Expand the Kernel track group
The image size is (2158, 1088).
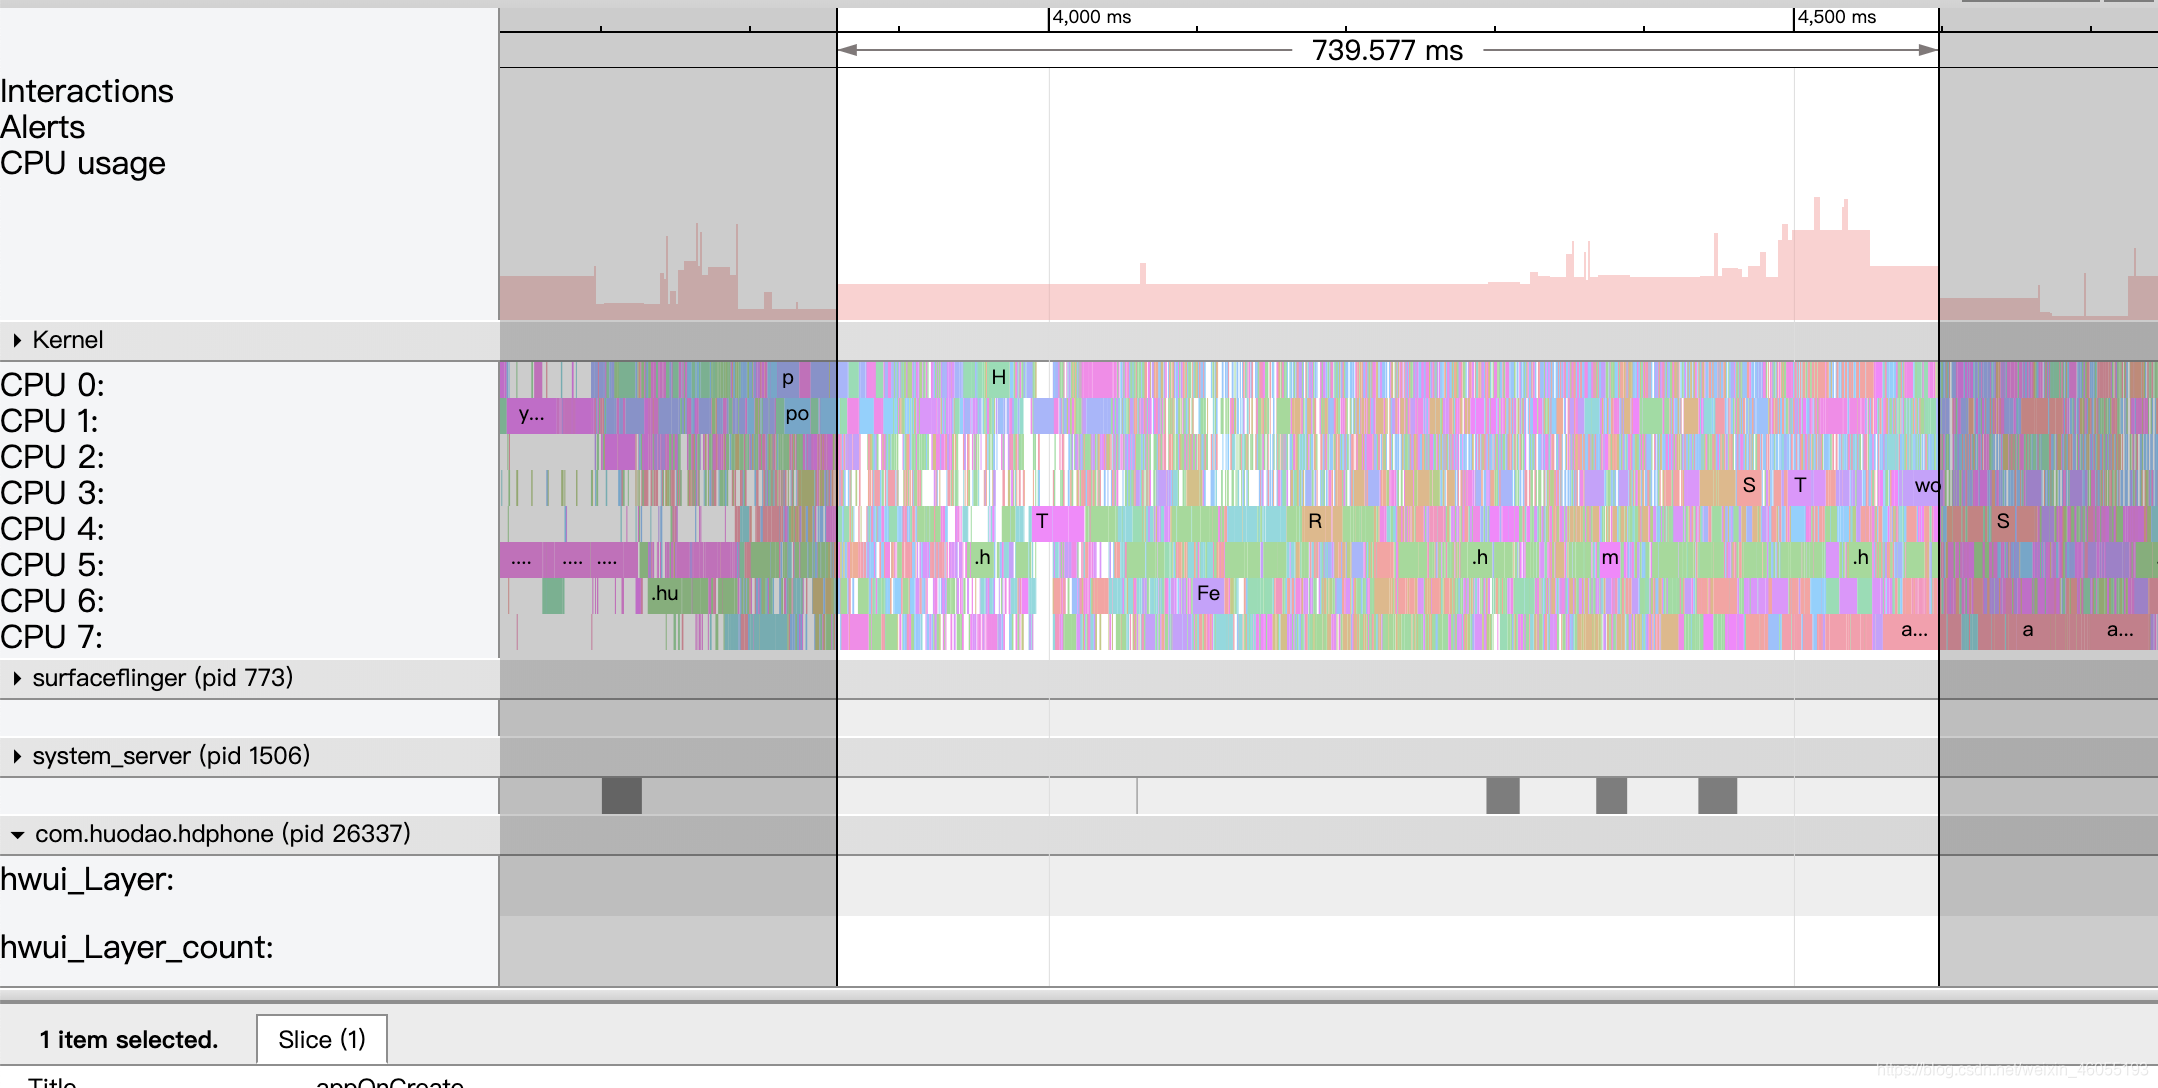[x=17, y=340]
